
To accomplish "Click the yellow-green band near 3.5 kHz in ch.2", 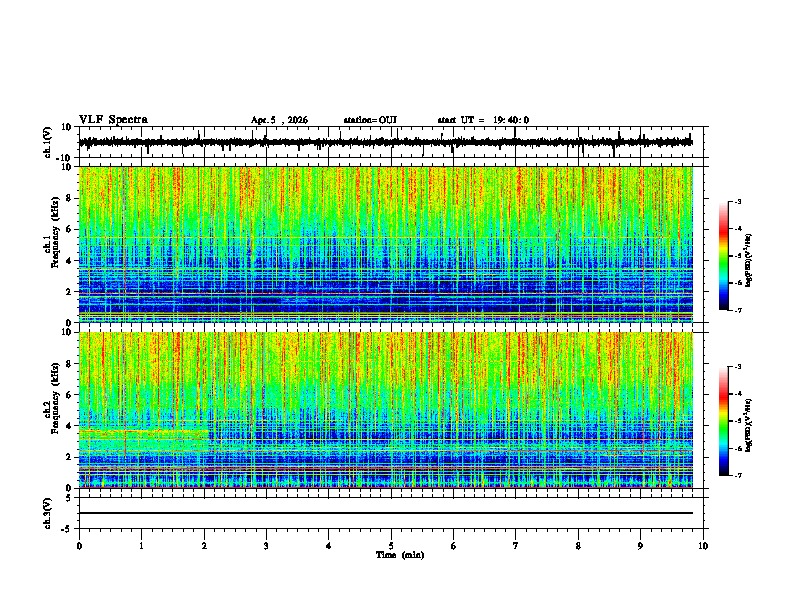I will 144,433.
